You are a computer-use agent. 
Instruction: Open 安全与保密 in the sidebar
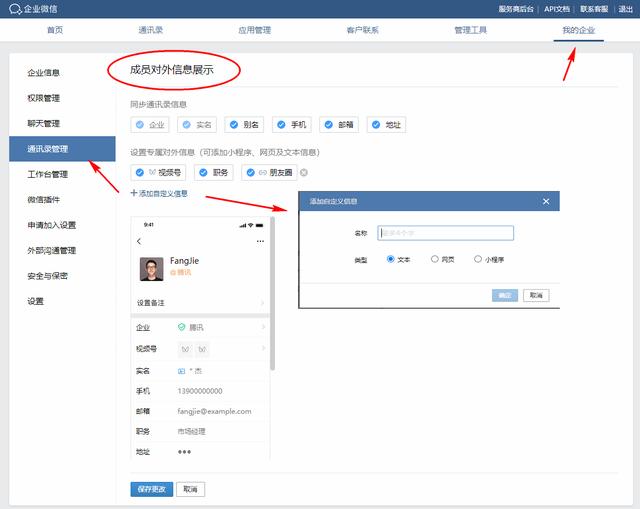(x=48, y=276)
